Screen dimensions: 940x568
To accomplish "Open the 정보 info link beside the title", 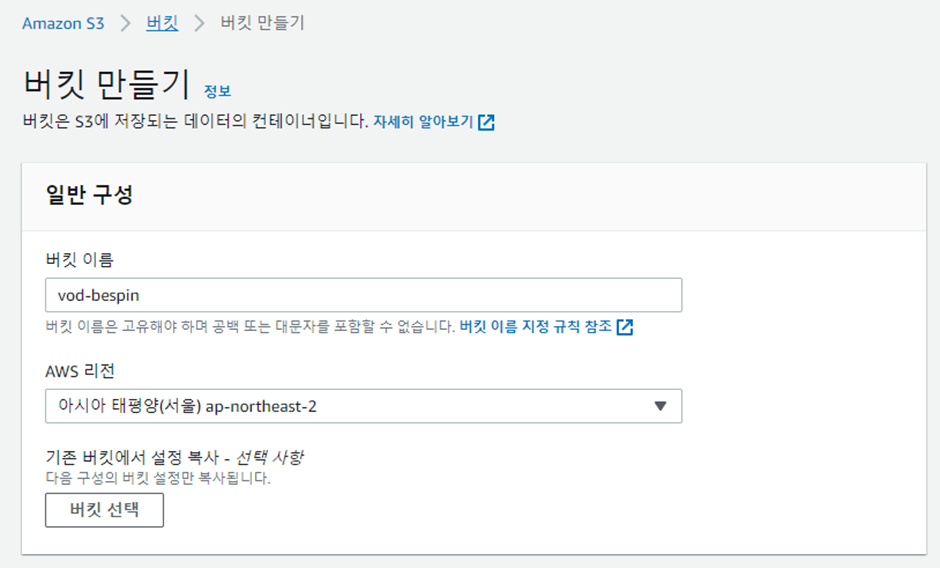I will (217, 91).
